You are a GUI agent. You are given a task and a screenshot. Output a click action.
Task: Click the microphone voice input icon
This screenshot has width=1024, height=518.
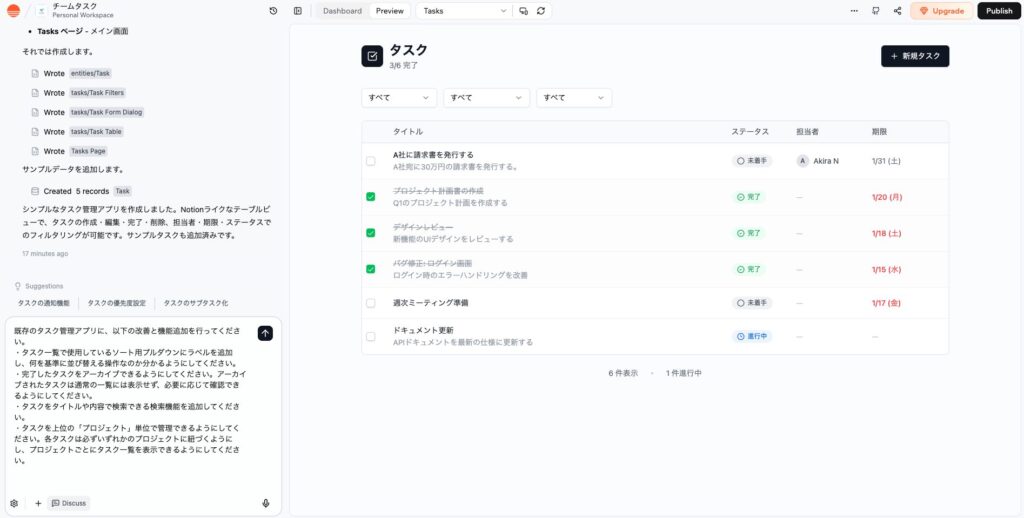266,503
